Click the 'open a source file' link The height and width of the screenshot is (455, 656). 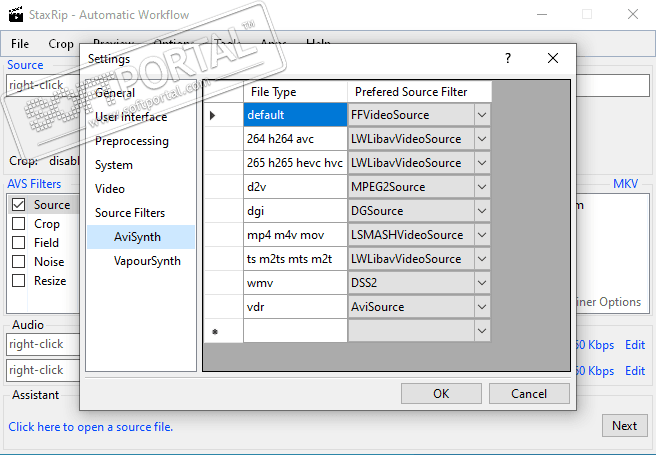[x=90, y=427]
